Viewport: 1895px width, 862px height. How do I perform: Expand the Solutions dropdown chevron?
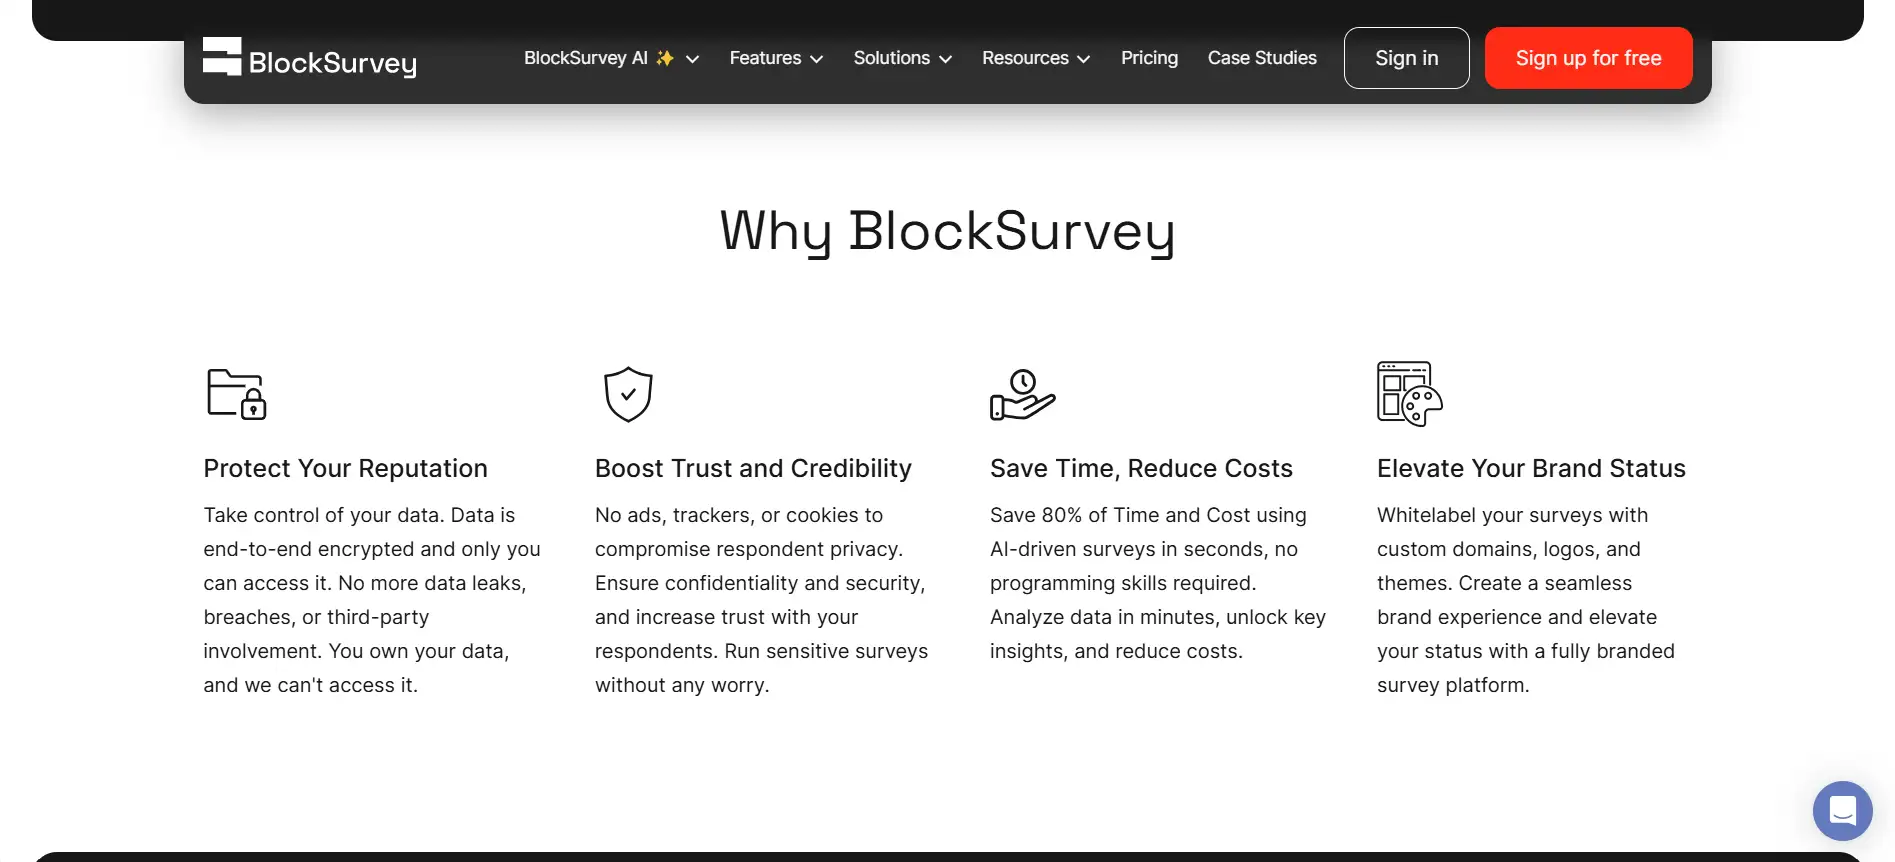946,59
